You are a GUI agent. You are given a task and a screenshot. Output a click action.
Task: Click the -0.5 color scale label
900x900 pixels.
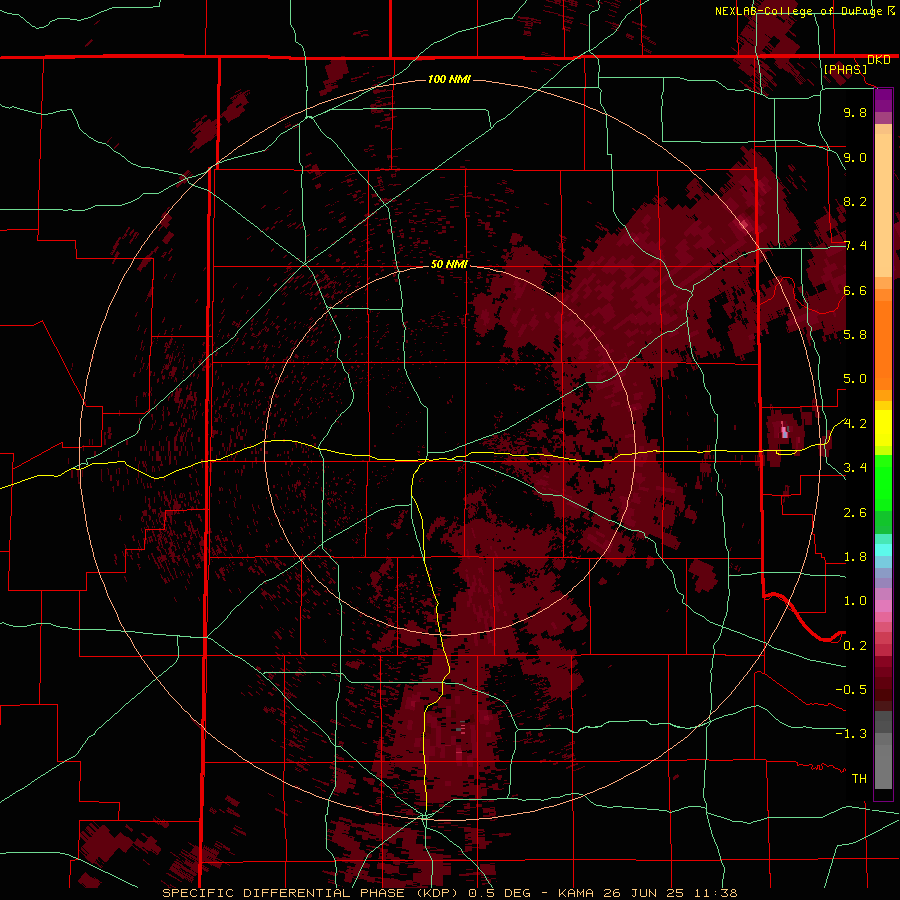coord(851,690)
